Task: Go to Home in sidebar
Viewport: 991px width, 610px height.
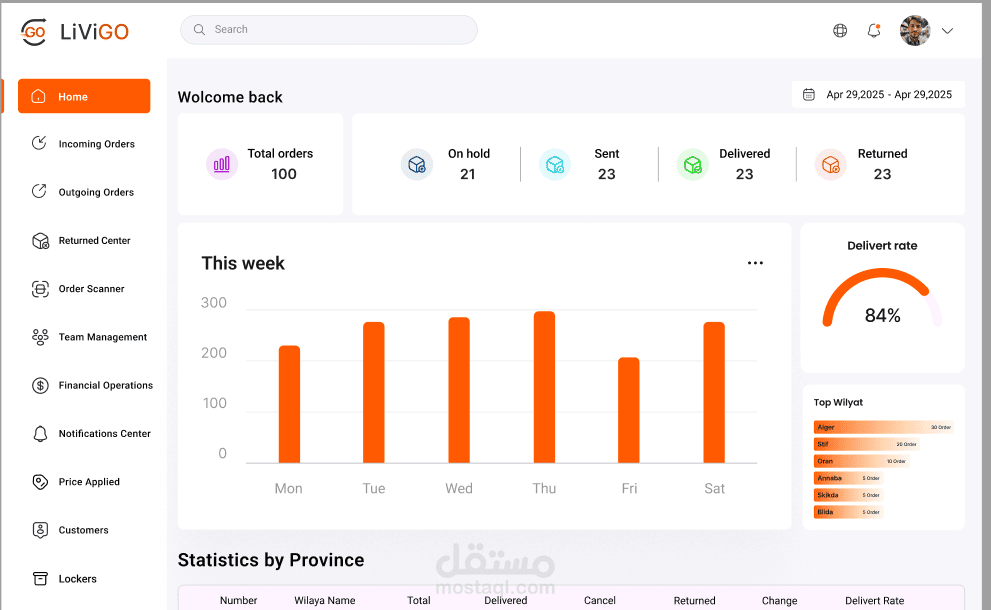Action: 84,96
